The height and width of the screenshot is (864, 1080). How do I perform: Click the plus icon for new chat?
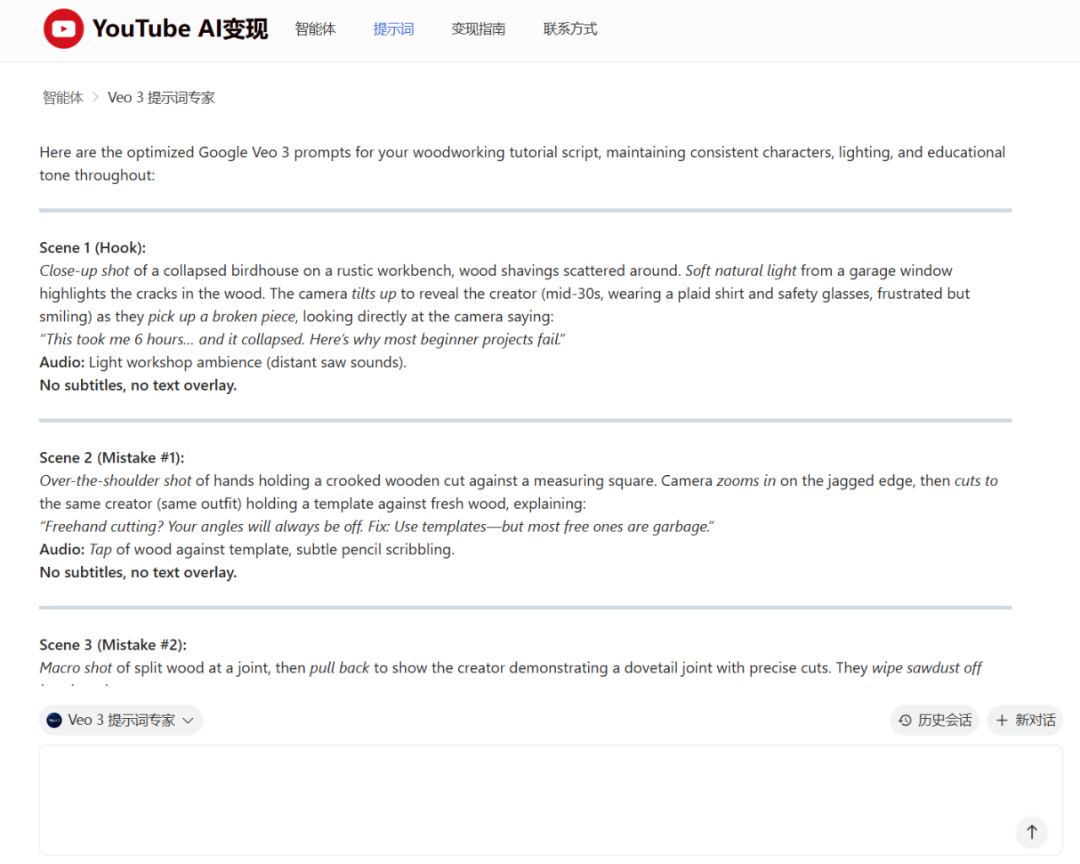tap(1002, 720)
